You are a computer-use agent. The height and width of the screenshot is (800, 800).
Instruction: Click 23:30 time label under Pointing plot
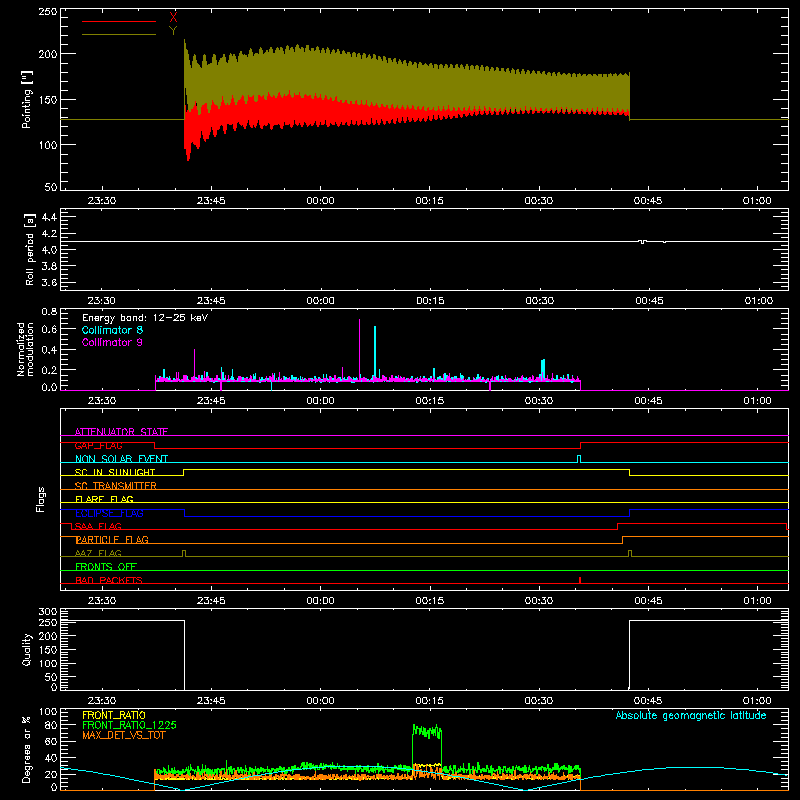coord(102,201)
